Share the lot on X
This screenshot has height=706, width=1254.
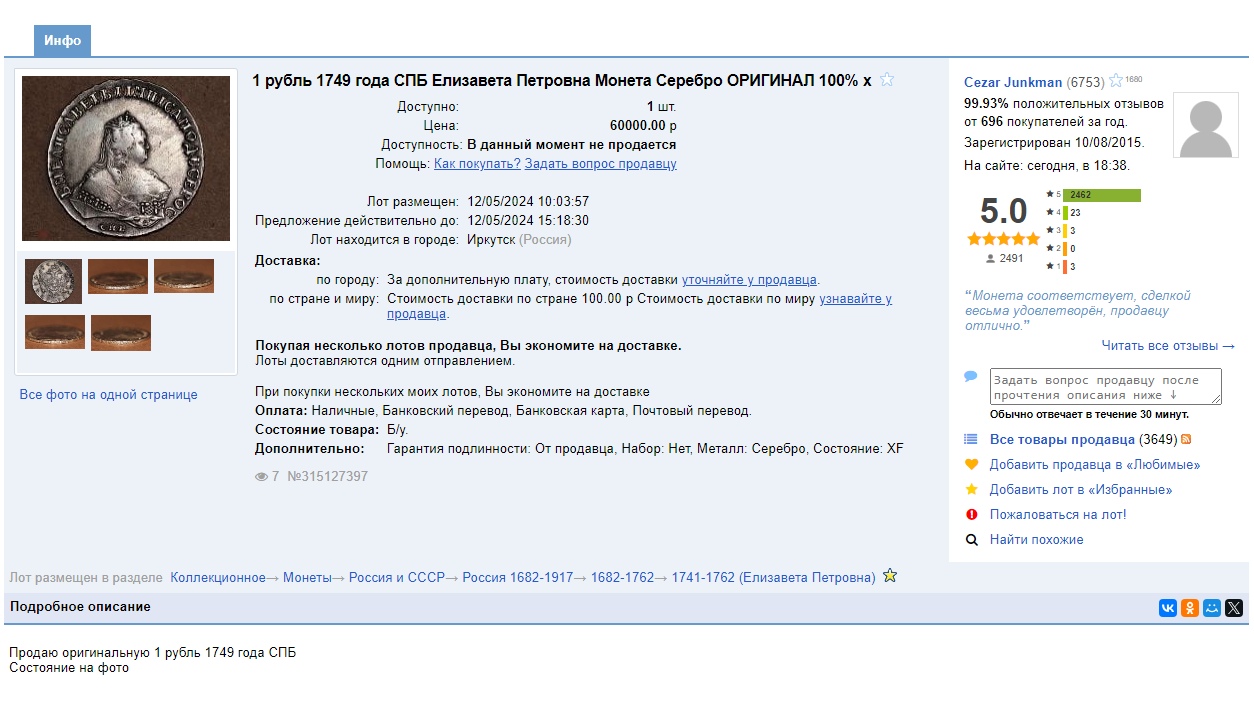pyautogui.click(x=1234, y=608)
